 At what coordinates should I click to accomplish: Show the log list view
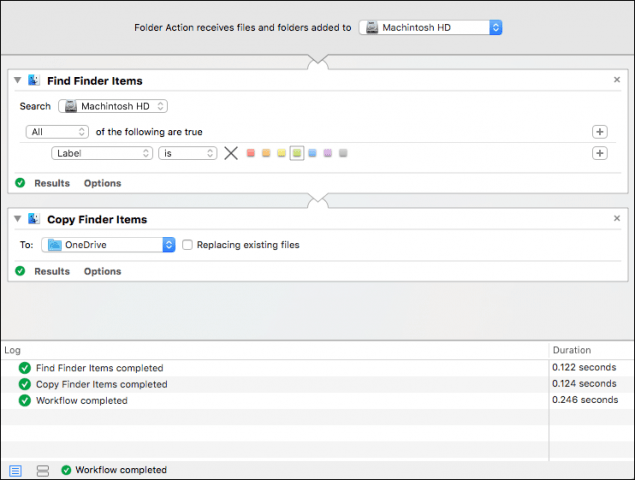(15, 470)
